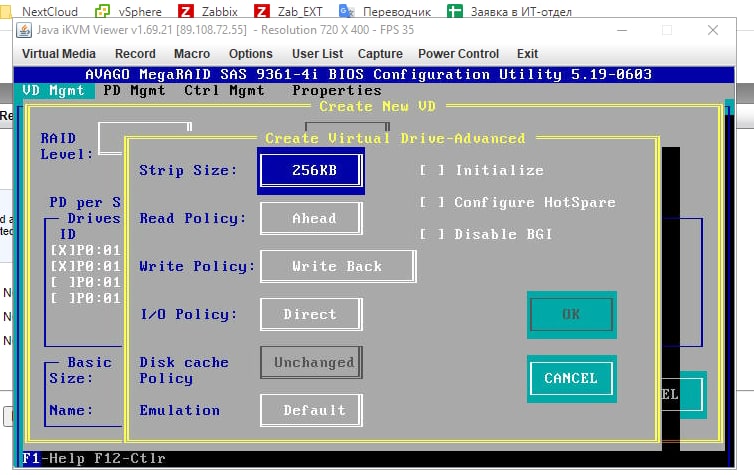The width and height of the screenshot is (754, 475).
Task: Click the Java icon in iKVM title bar
Action: coord(24,30)
